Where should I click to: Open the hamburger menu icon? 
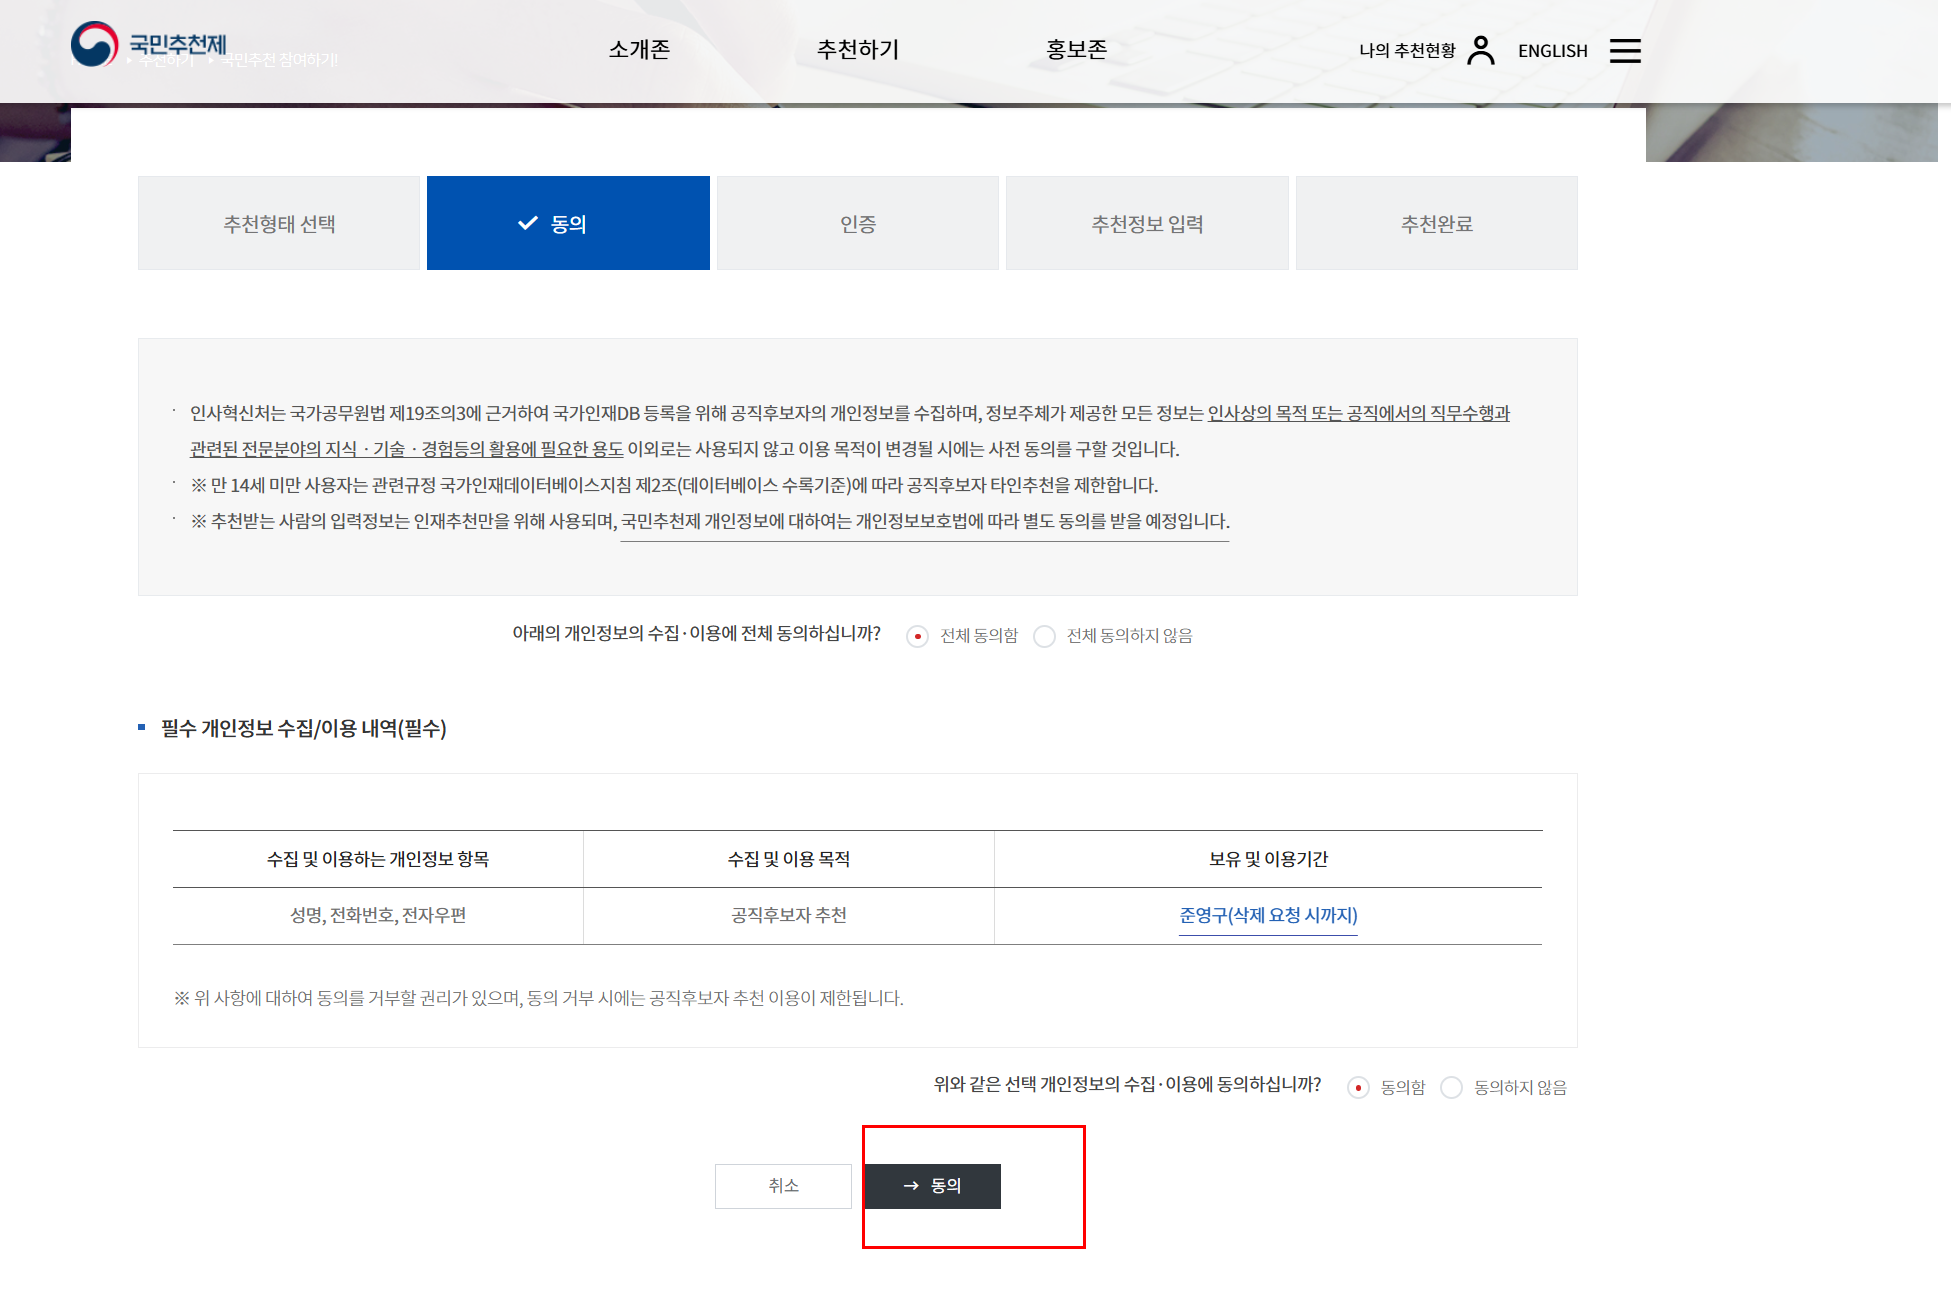1627,50
